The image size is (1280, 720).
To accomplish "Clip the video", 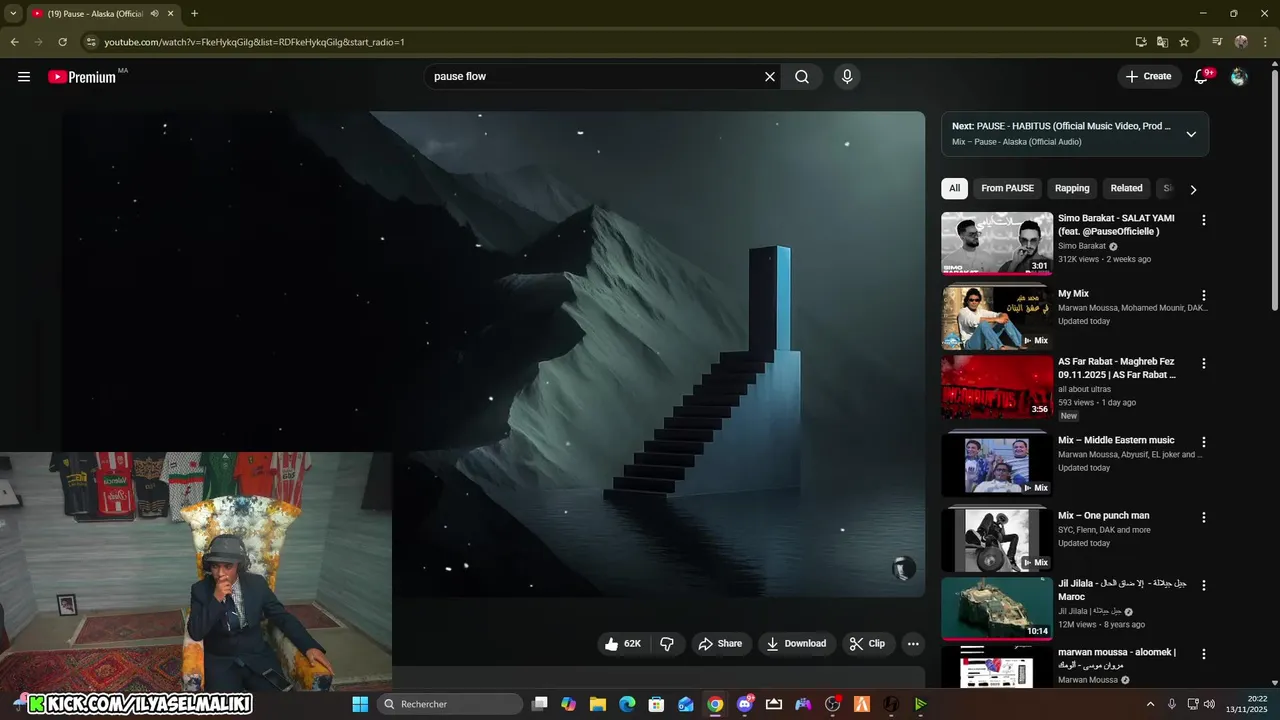I will pos(867,644).
